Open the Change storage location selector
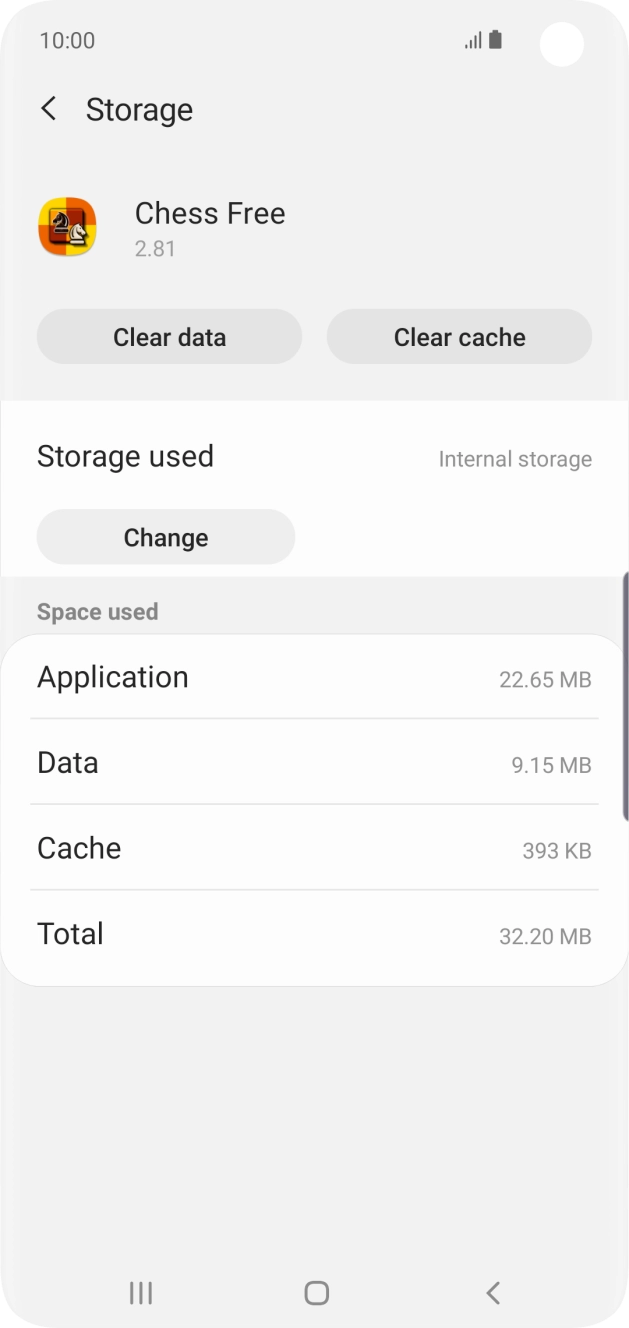 (165, 537)
